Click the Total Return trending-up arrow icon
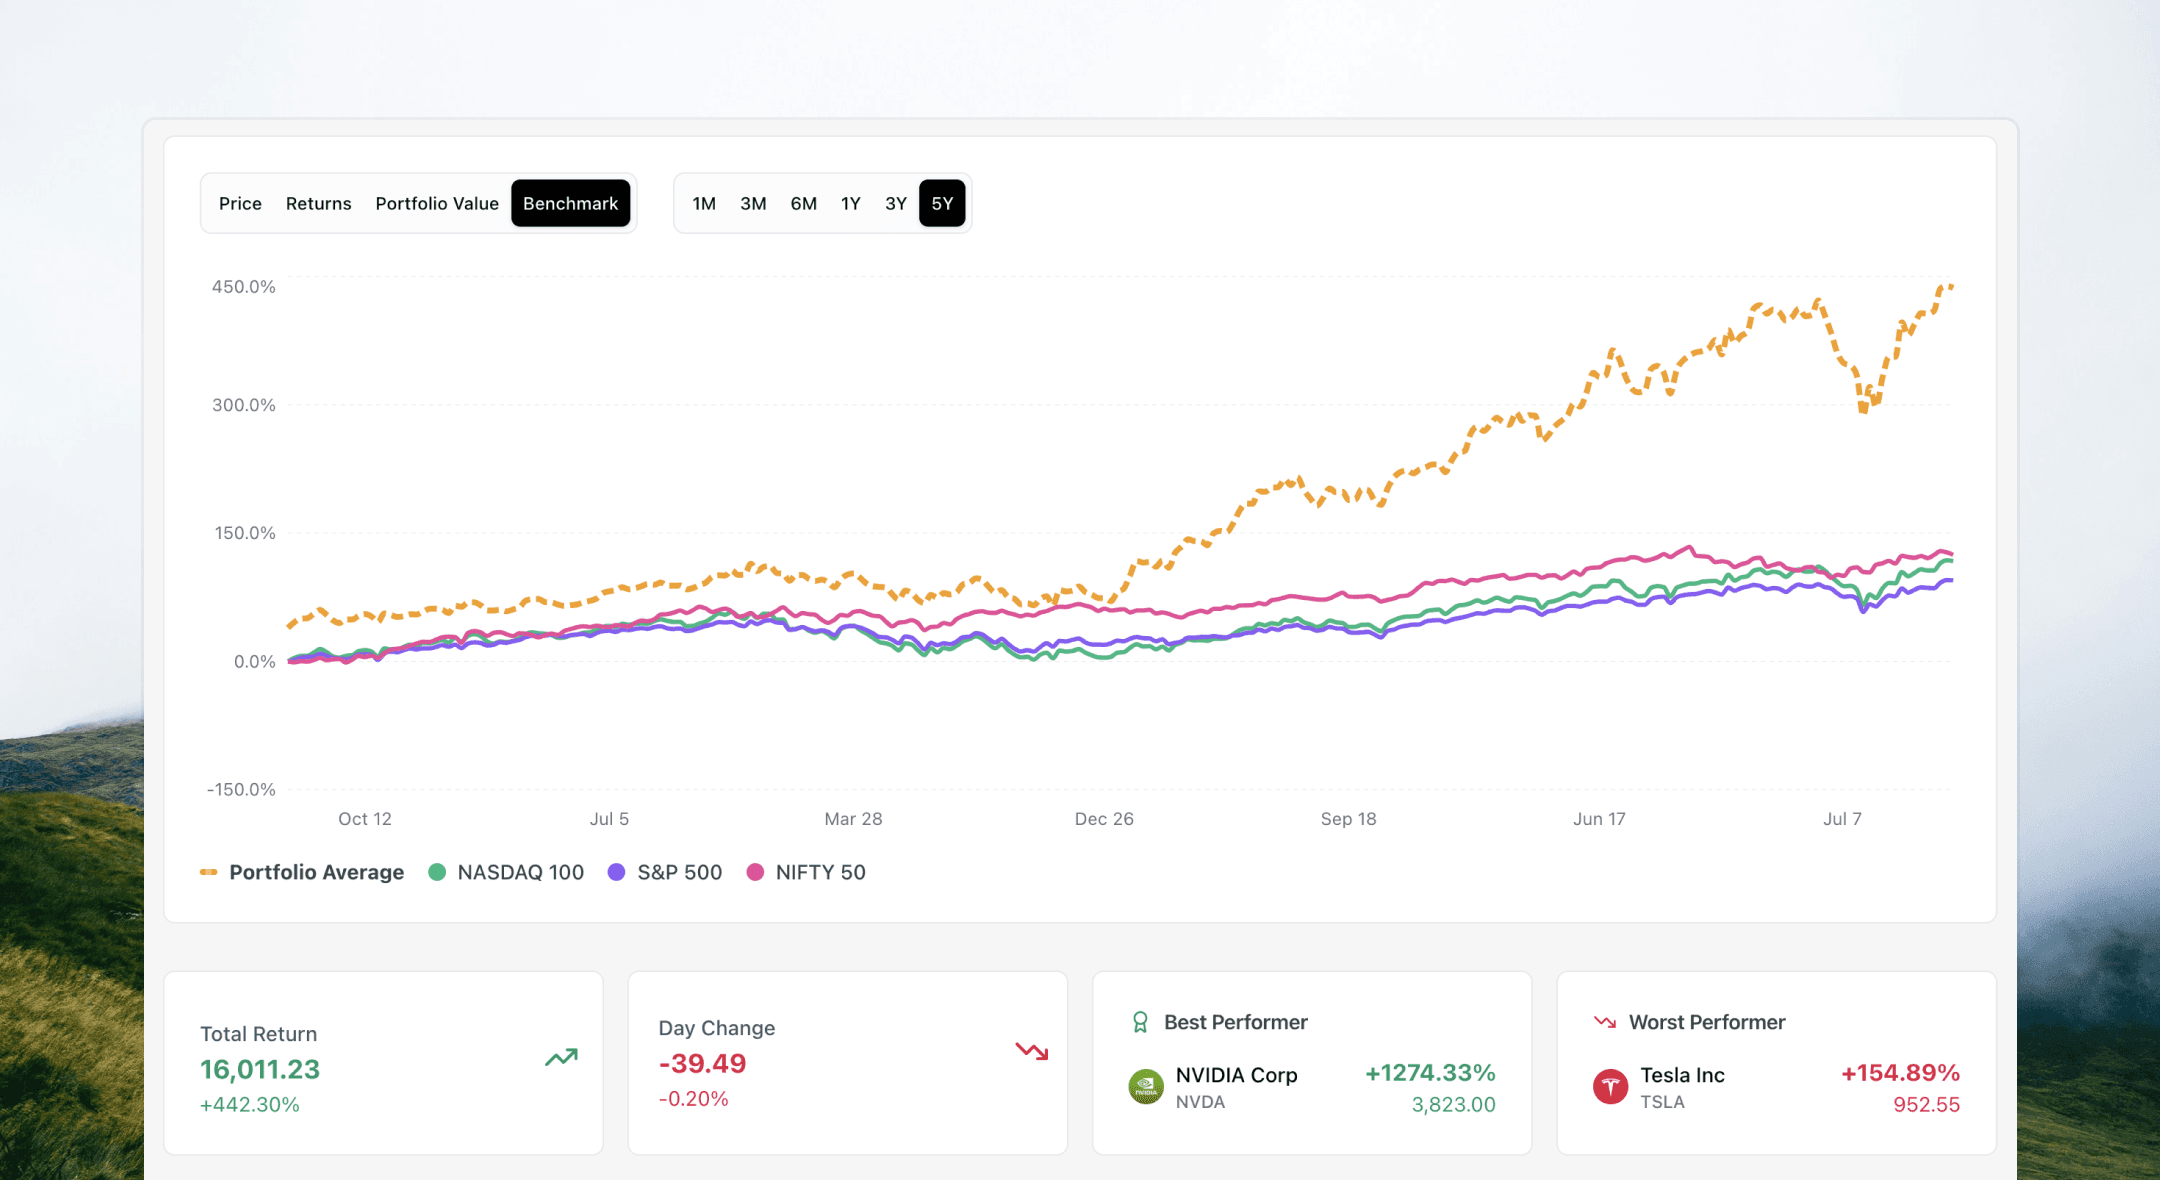The image size is (2160, 1180). tap(561, 1057)
